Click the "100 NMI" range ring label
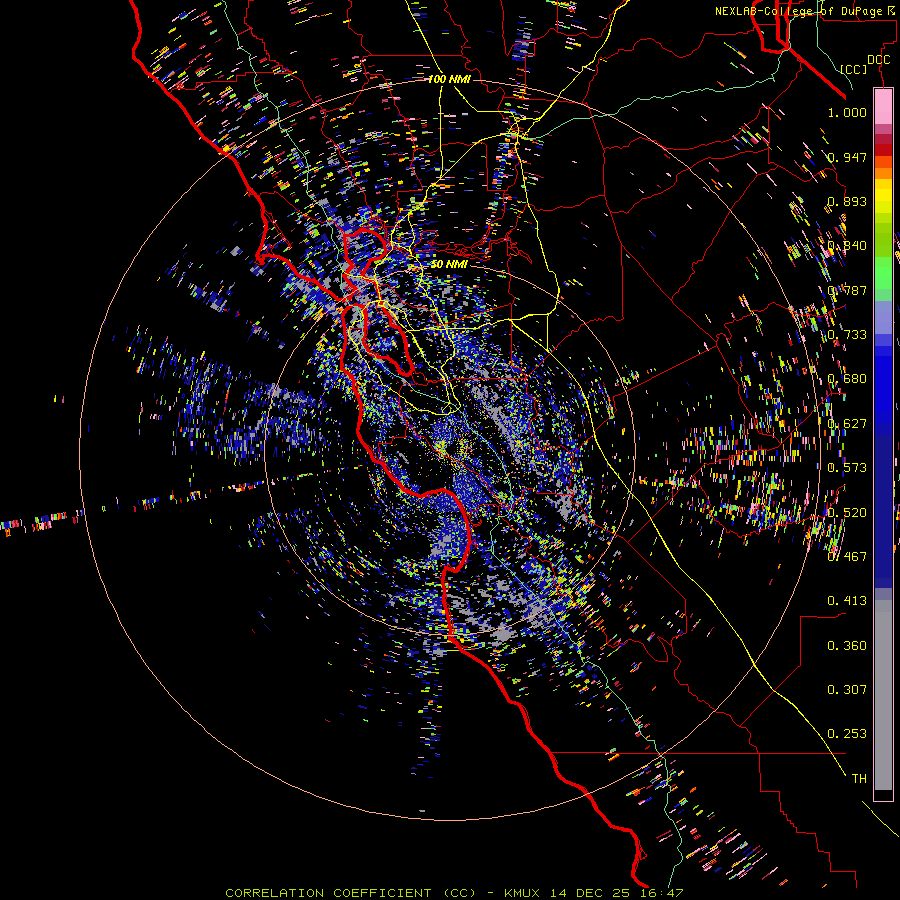This screenshot has width=900, height=900. point(449,79)
